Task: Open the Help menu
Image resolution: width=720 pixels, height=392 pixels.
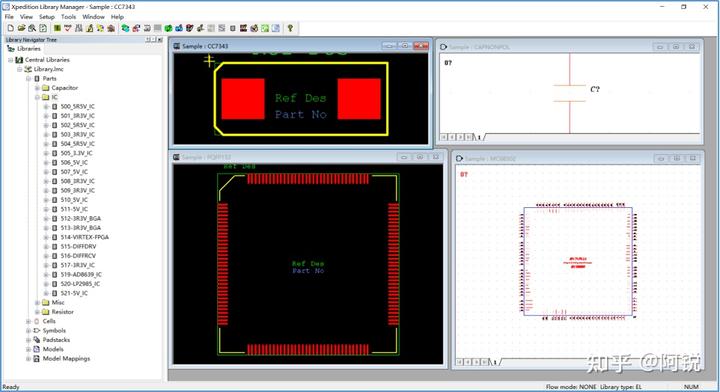Action: (117, 17)
